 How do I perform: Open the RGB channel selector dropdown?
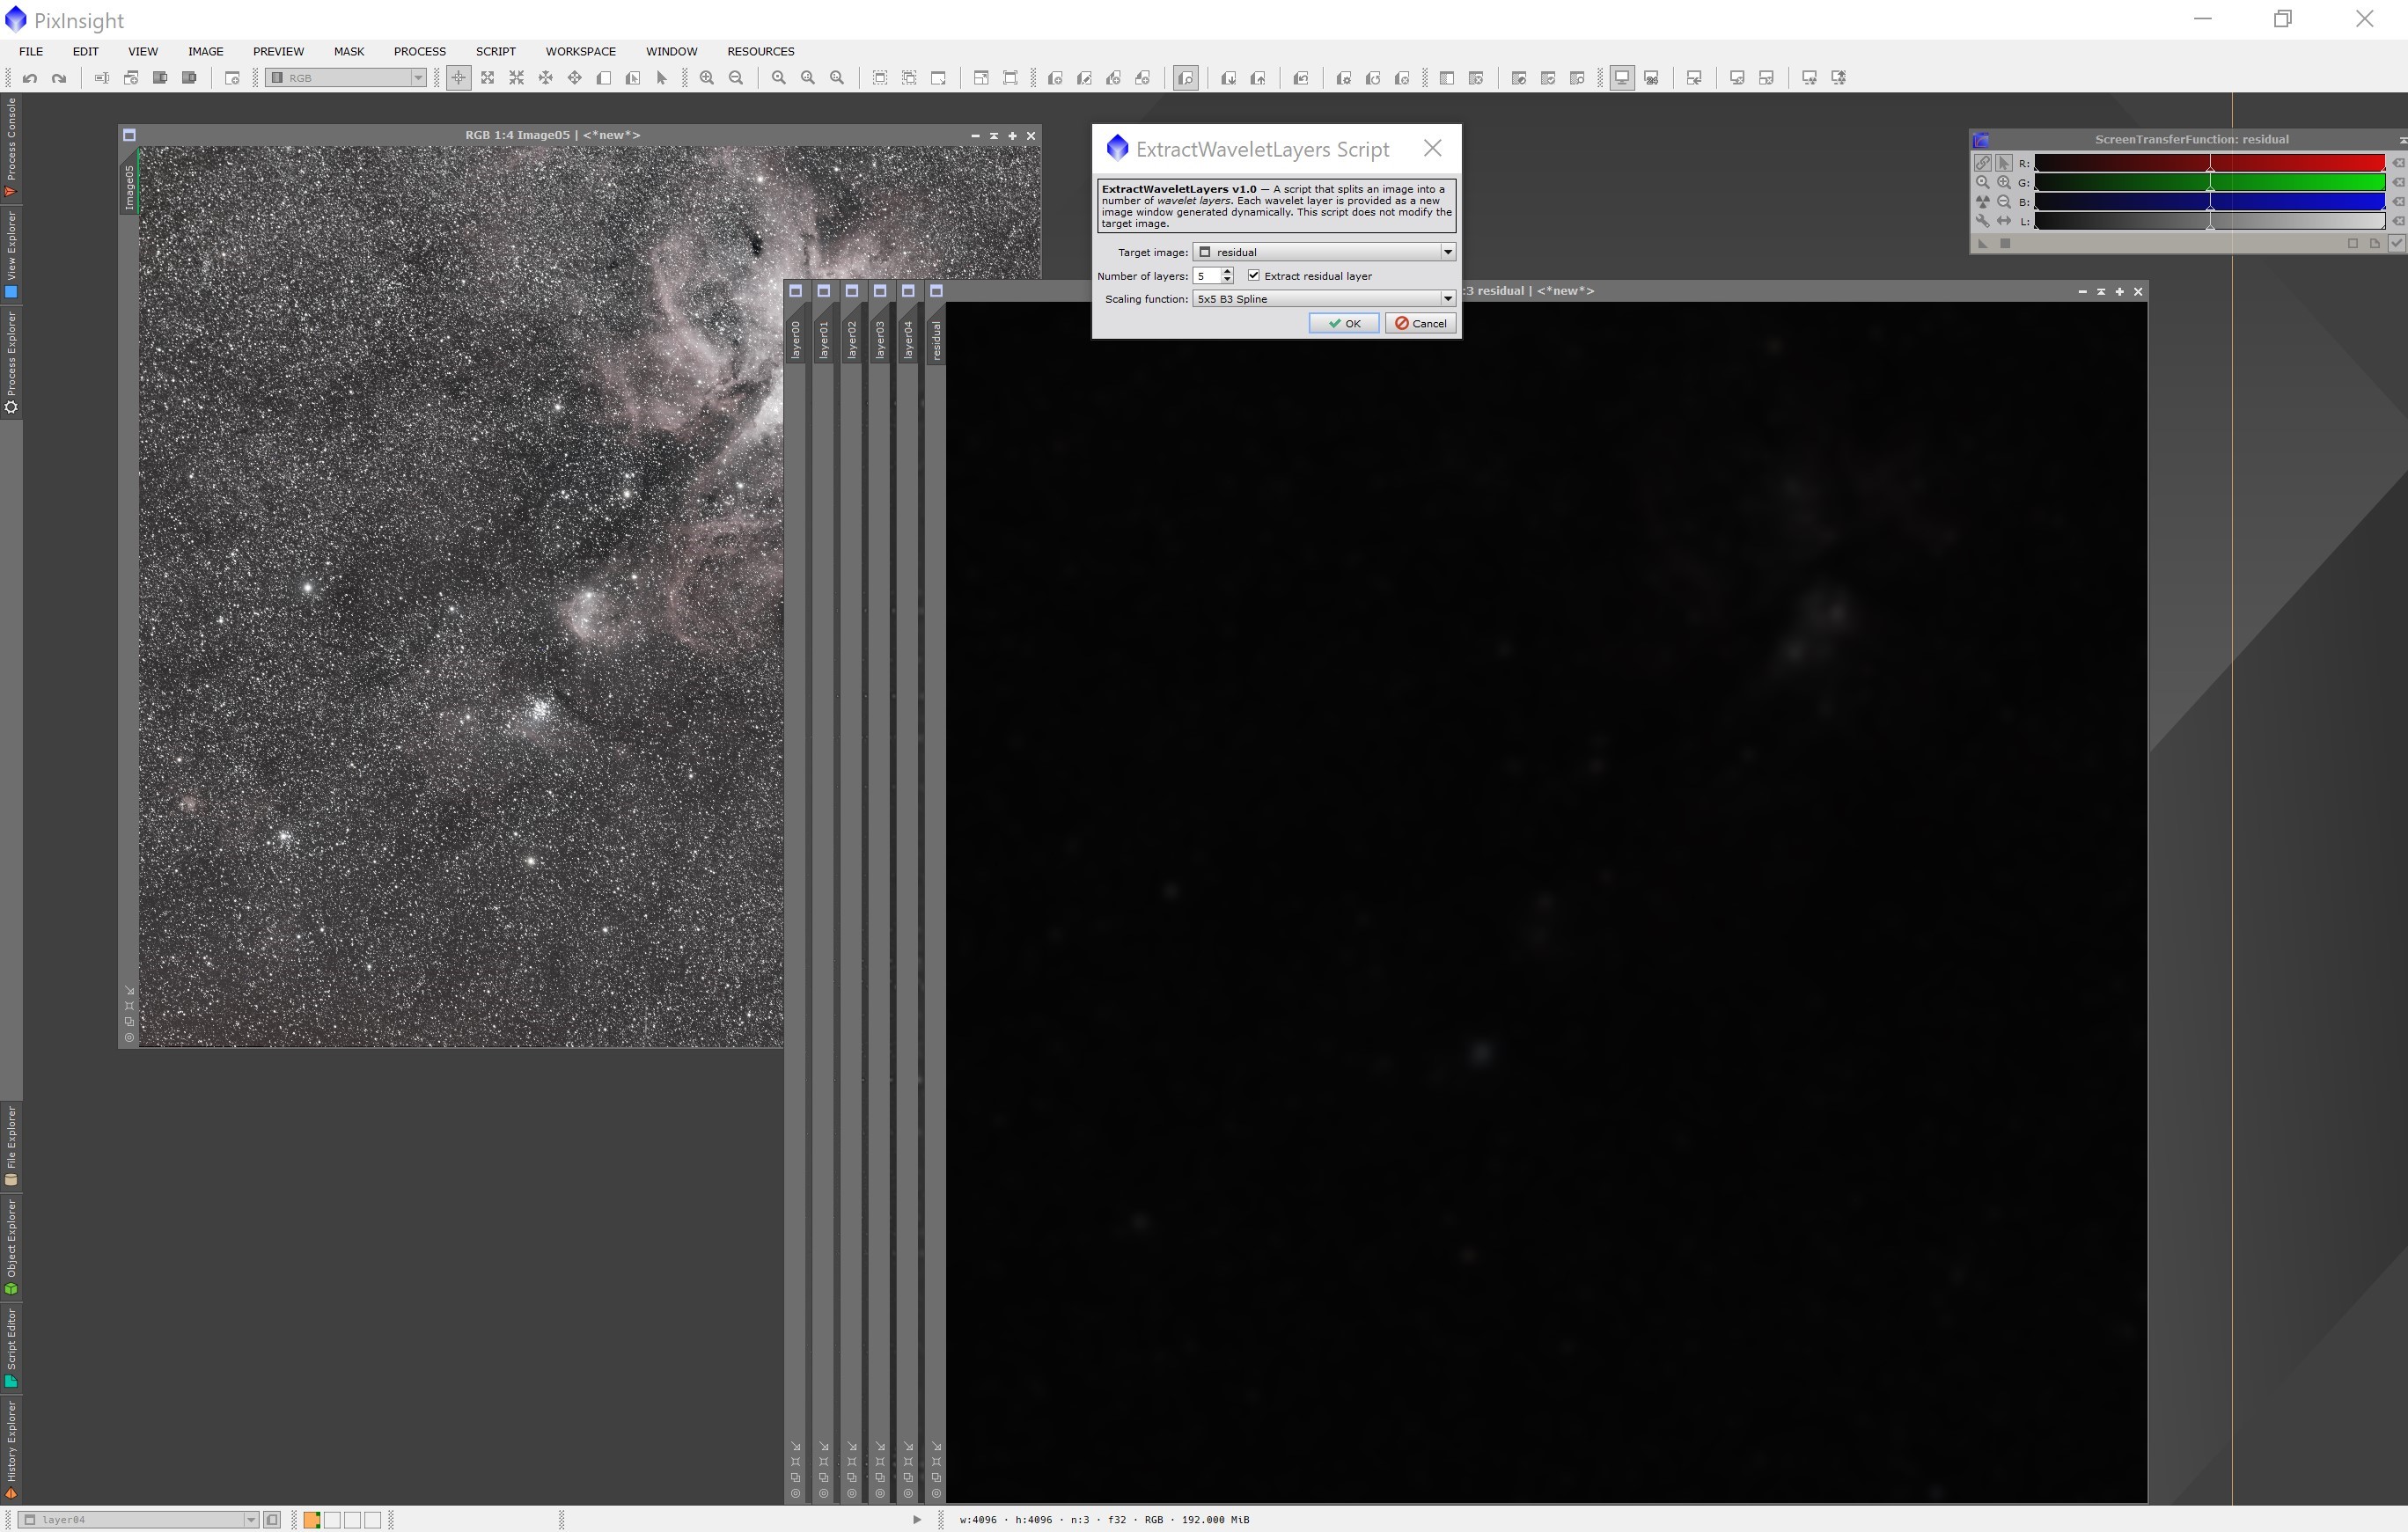point(347,78)
